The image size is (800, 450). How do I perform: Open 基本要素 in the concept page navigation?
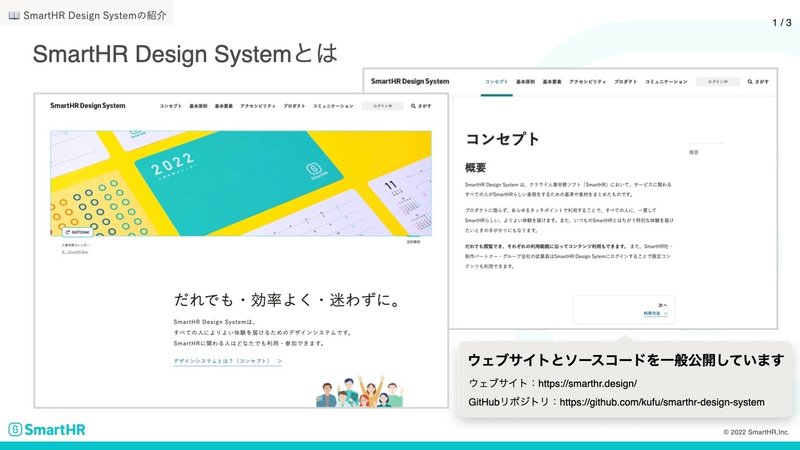(552, 82)
